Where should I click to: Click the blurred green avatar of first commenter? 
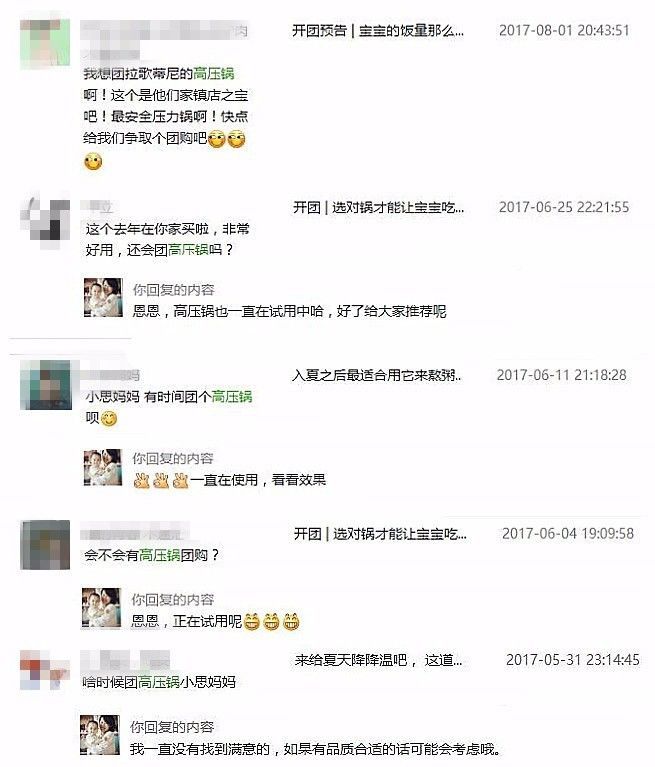pyautogui.click(x=45, y=44)
